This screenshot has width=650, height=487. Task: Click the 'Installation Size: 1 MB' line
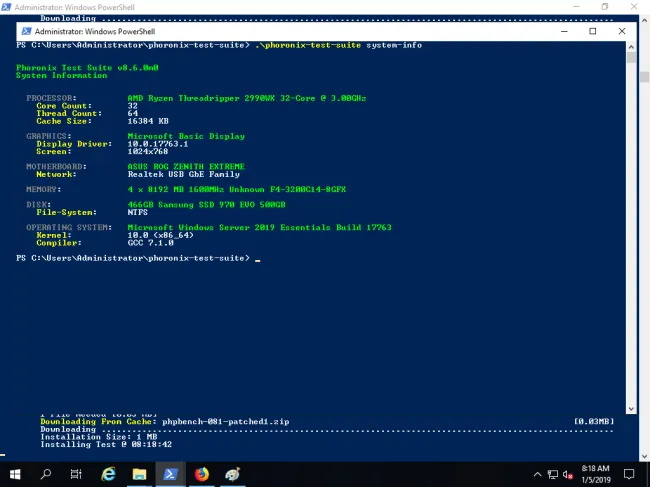(99, 437)
